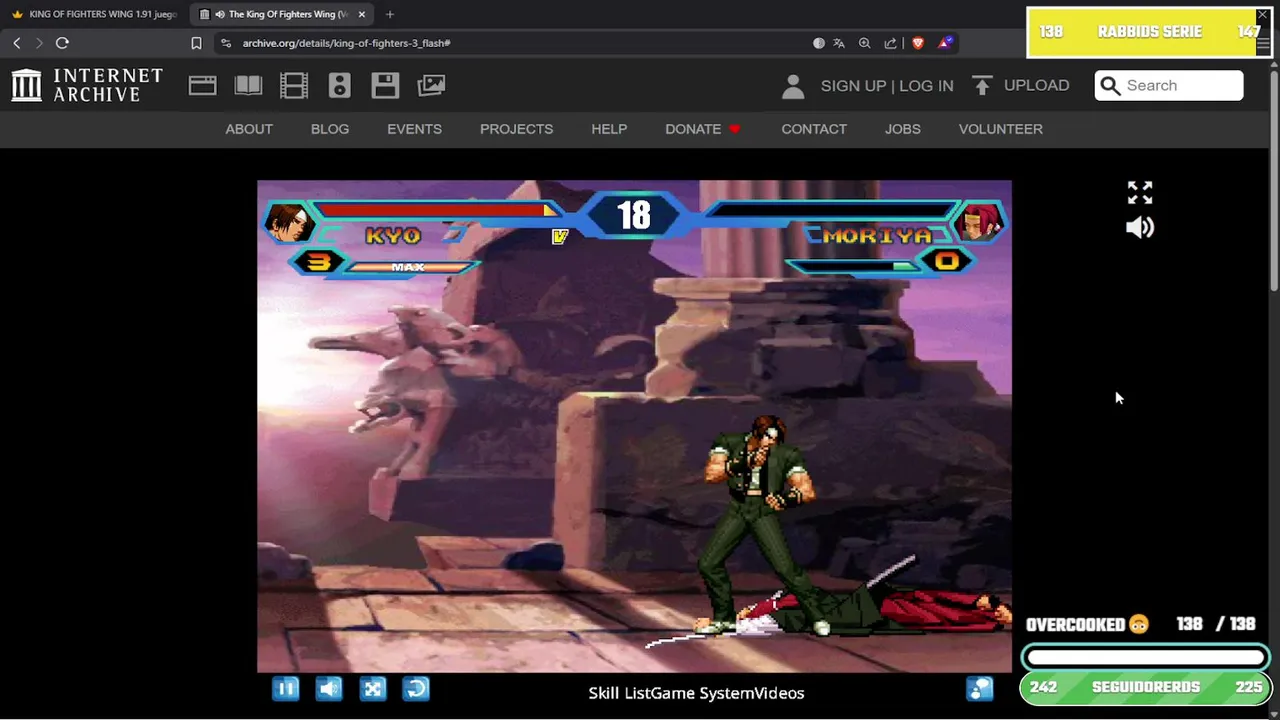Open the Video (film strip) icon

294,86
